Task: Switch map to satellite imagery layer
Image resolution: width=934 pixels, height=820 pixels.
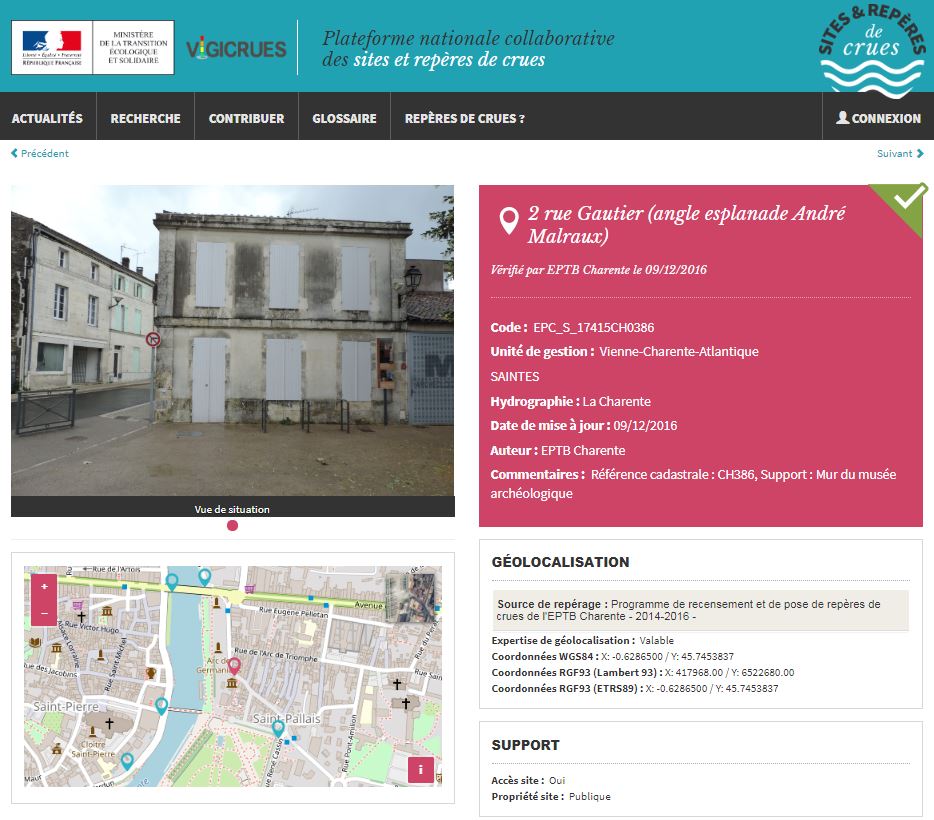Action: [417, 598]
